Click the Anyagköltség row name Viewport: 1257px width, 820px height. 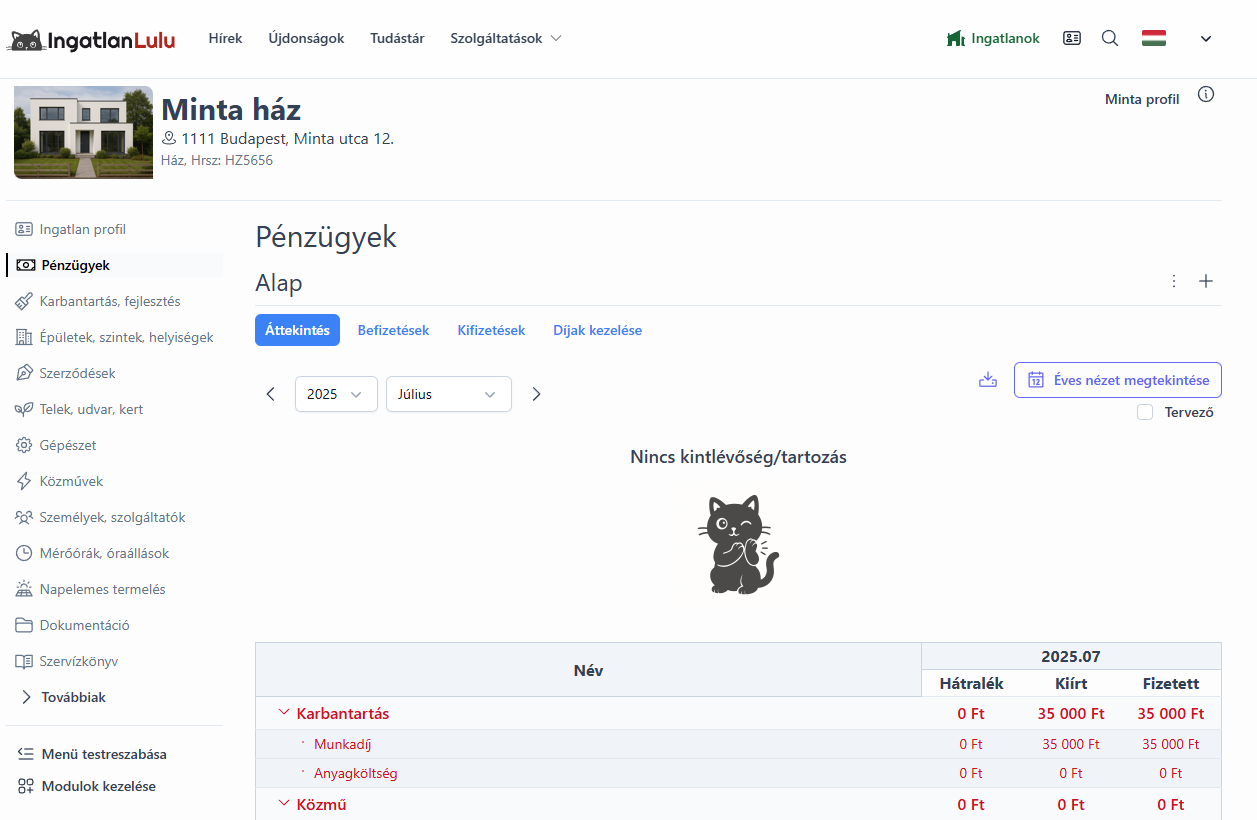point(355,773)
